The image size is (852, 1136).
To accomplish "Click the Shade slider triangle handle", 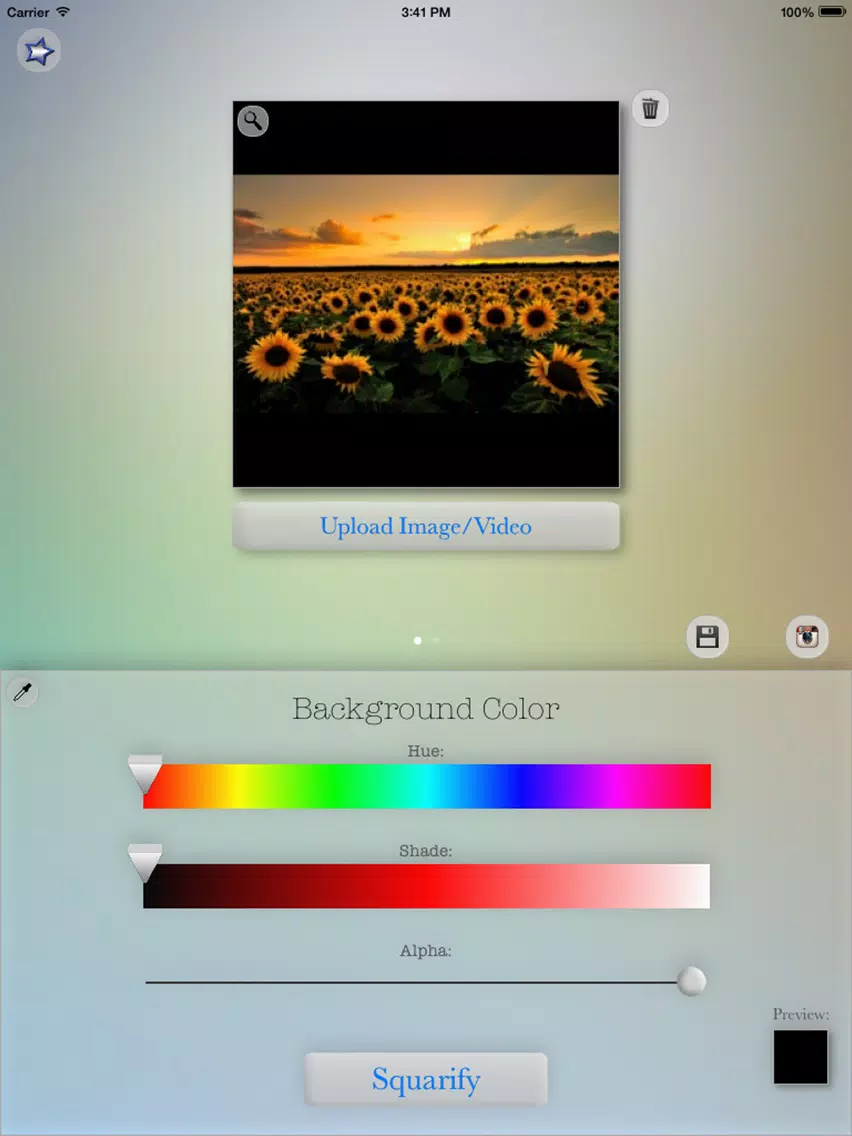I will (145, 864).
